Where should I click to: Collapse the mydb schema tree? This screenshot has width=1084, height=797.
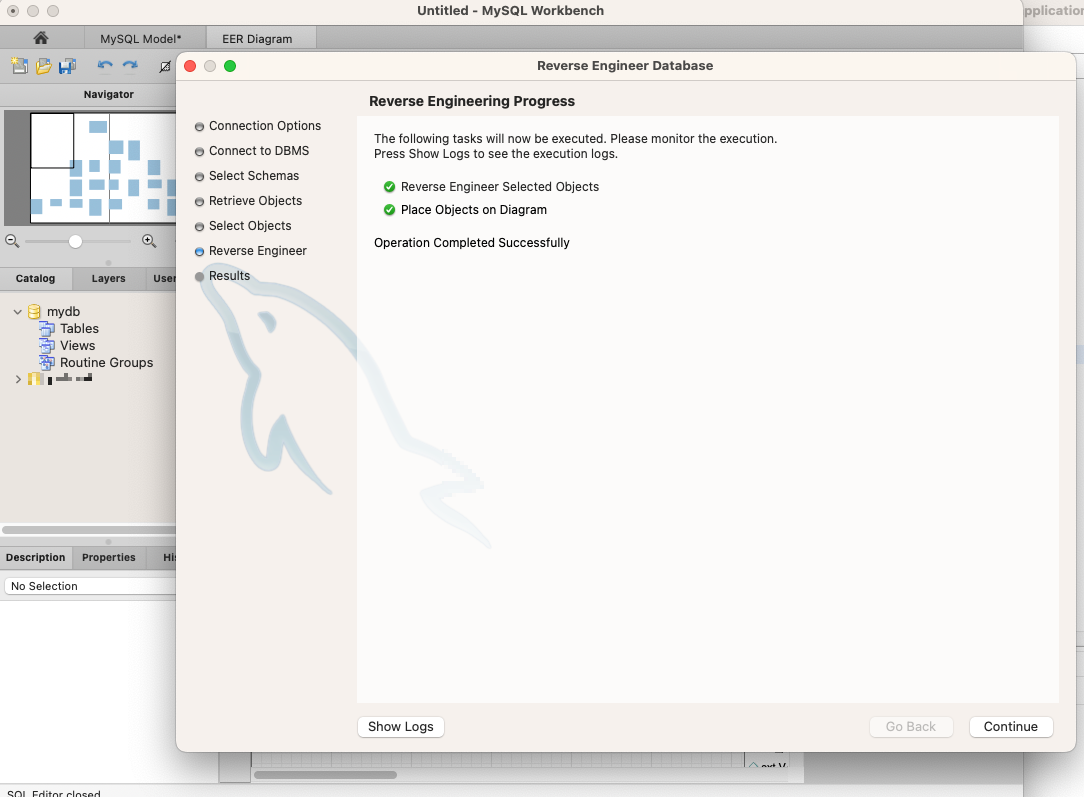pyautogui.click(x=18, y=312)
